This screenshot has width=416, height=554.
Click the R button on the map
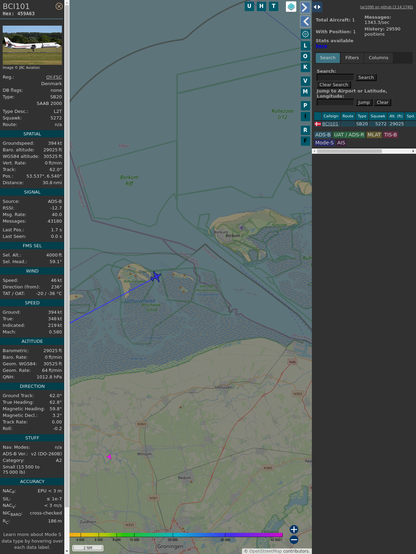[x=305, y=130]
